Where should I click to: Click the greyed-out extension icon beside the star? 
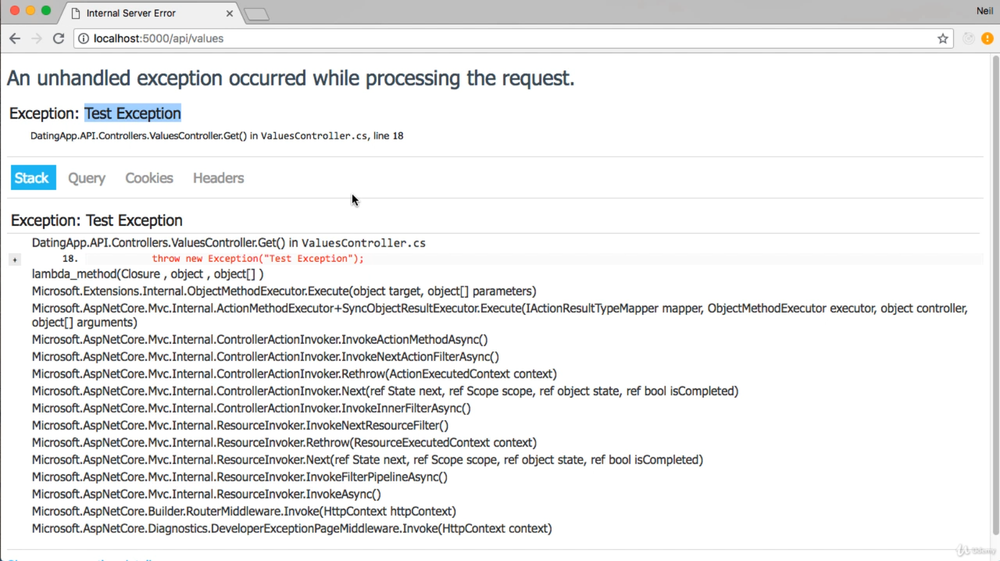point(968,39)
